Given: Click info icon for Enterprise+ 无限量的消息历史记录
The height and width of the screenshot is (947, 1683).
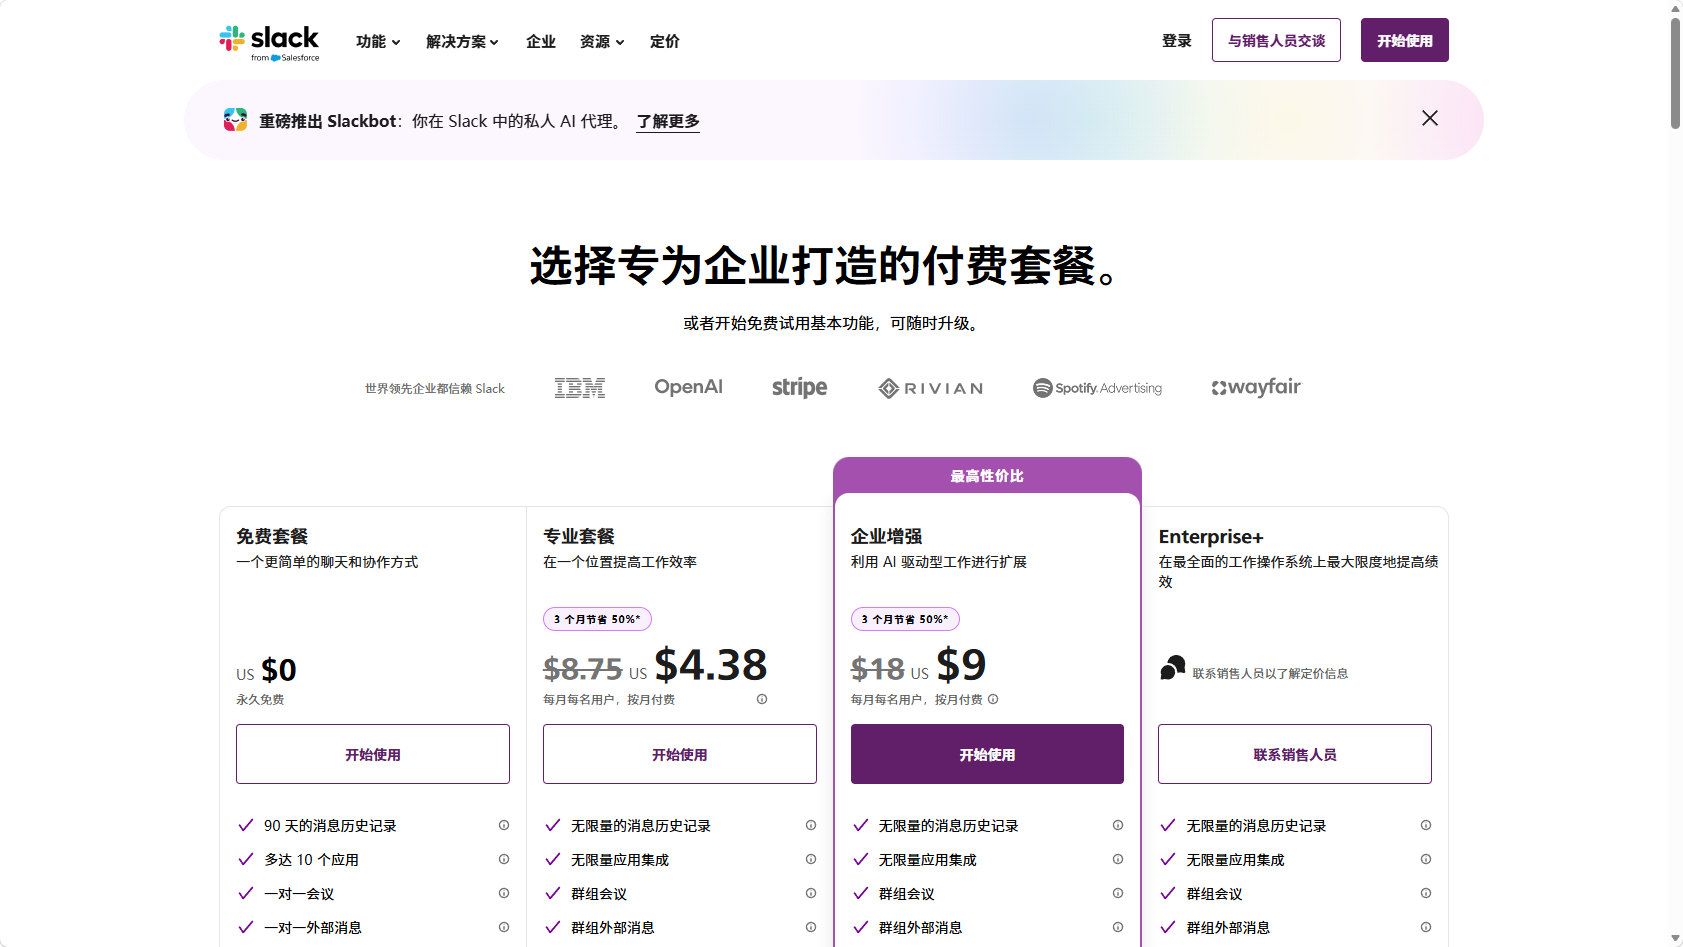Looking at the screenshot, I should tap(1425, 826).
